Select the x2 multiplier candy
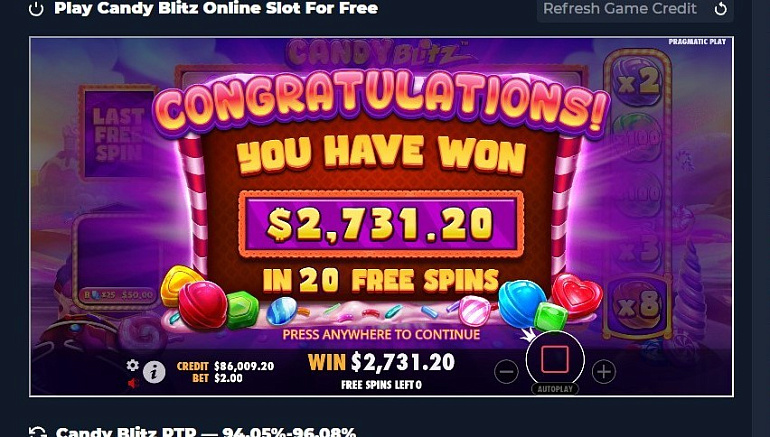This screenshot has width=770, height=437. (638, 82)
